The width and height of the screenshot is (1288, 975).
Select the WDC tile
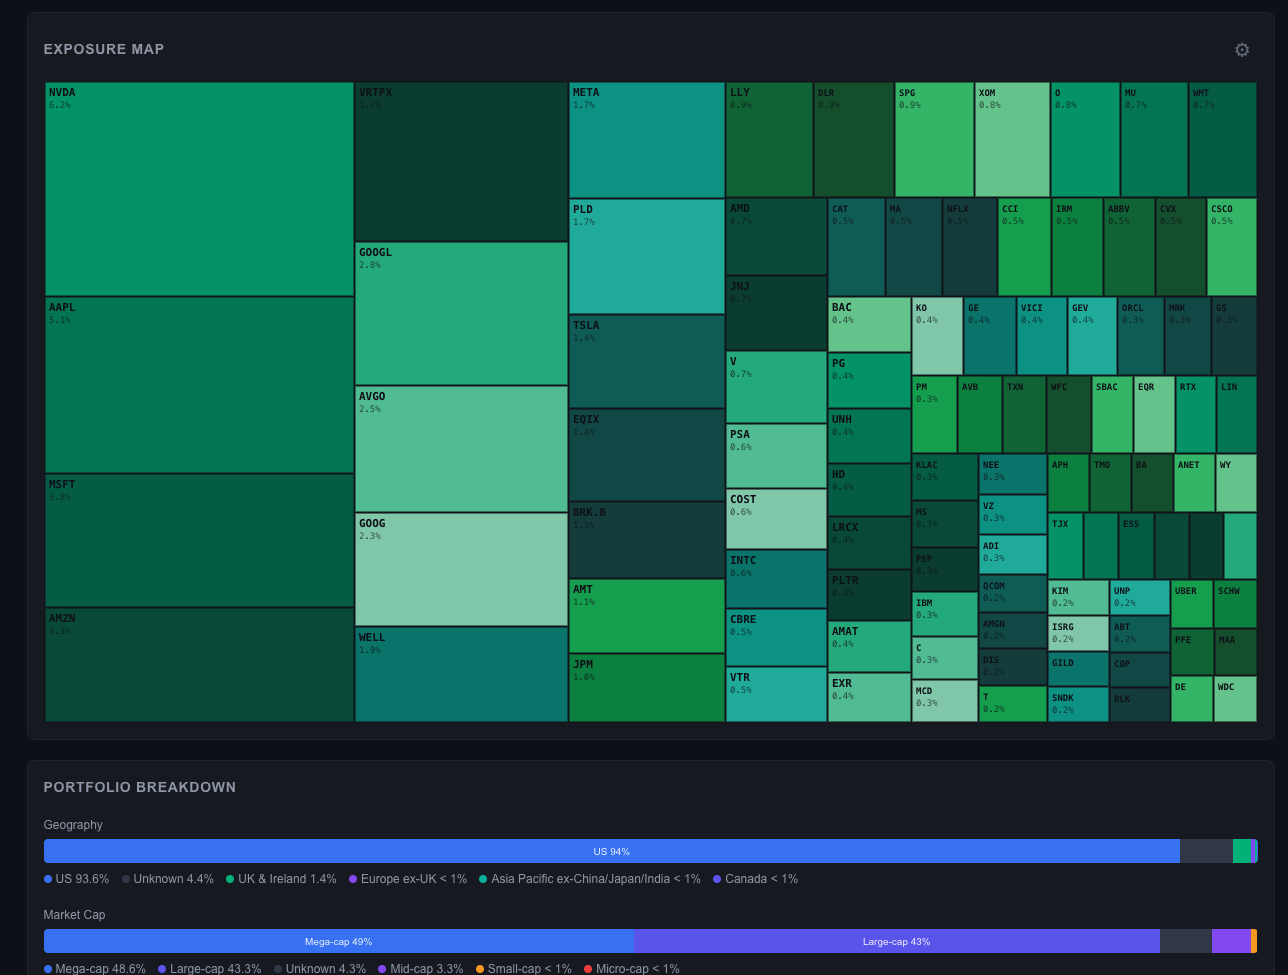(x=1235, y=699)
